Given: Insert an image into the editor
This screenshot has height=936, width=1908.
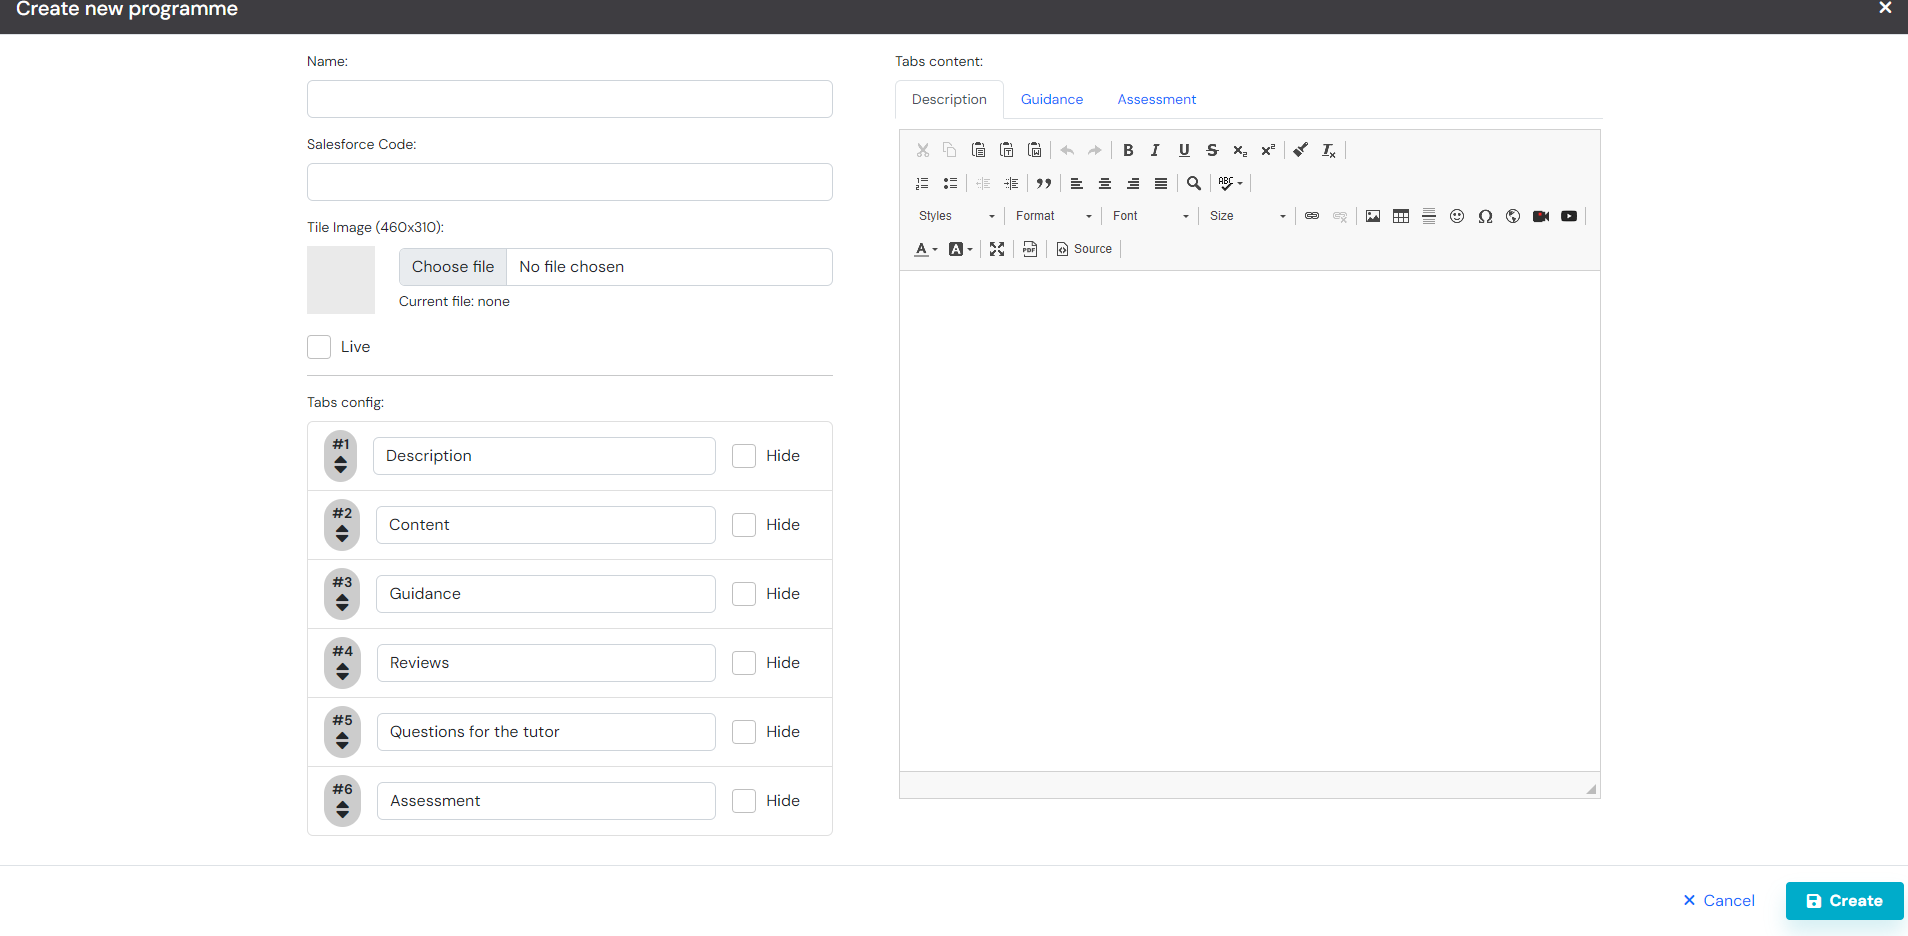Looking at the screenshot, I should click(x=1373, y=216).
